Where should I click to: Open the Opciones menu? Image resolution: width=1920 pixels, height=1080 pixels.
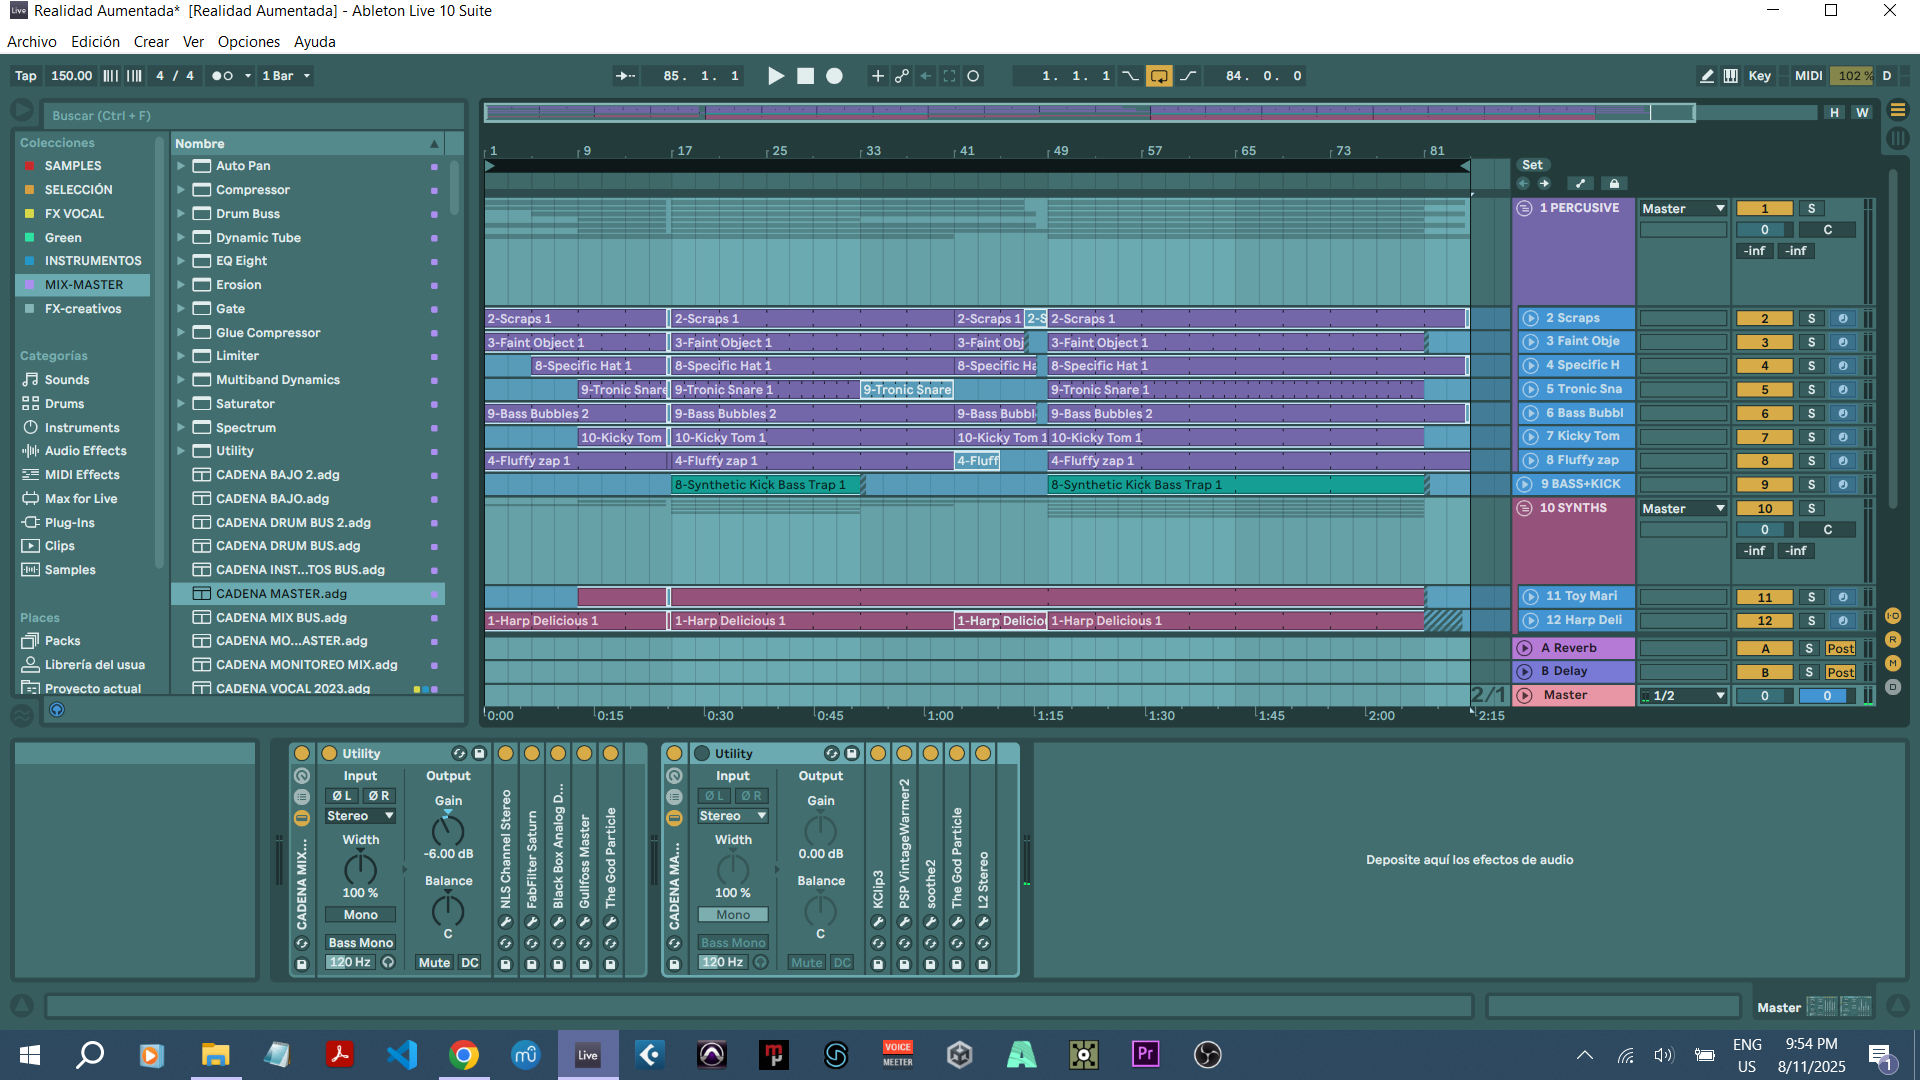tap(248, 42)
